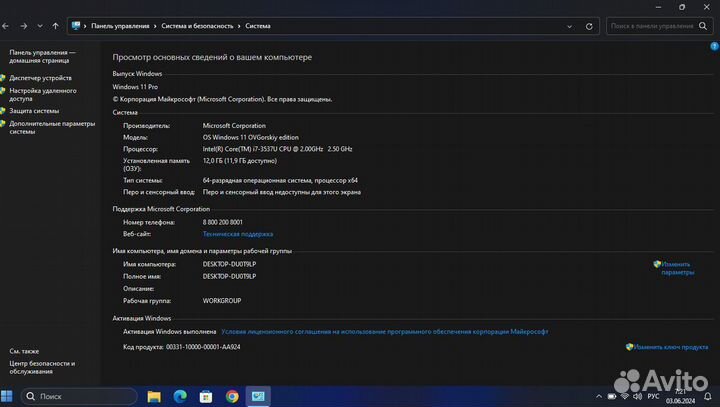
Task: Launch Microsoft Edge from taskbar
Action: (180, 396)
